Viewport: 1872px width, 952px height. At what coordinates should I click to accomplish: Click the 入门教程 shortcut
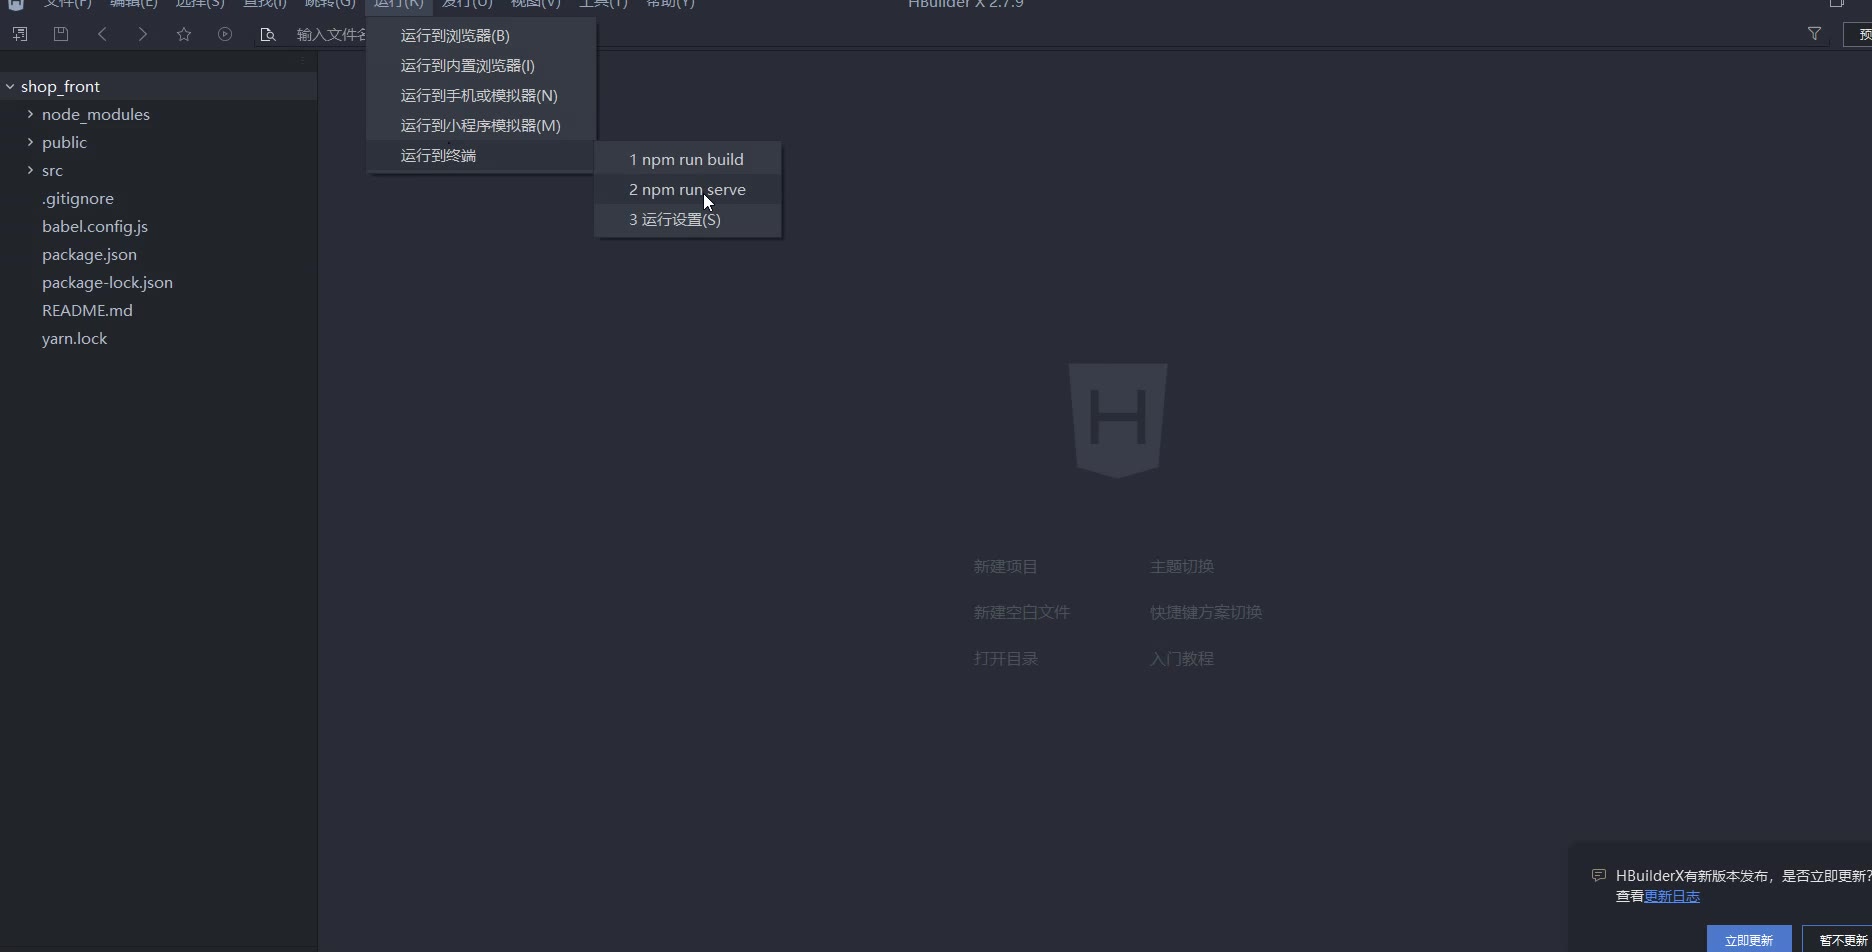(x=1182, y=658)
